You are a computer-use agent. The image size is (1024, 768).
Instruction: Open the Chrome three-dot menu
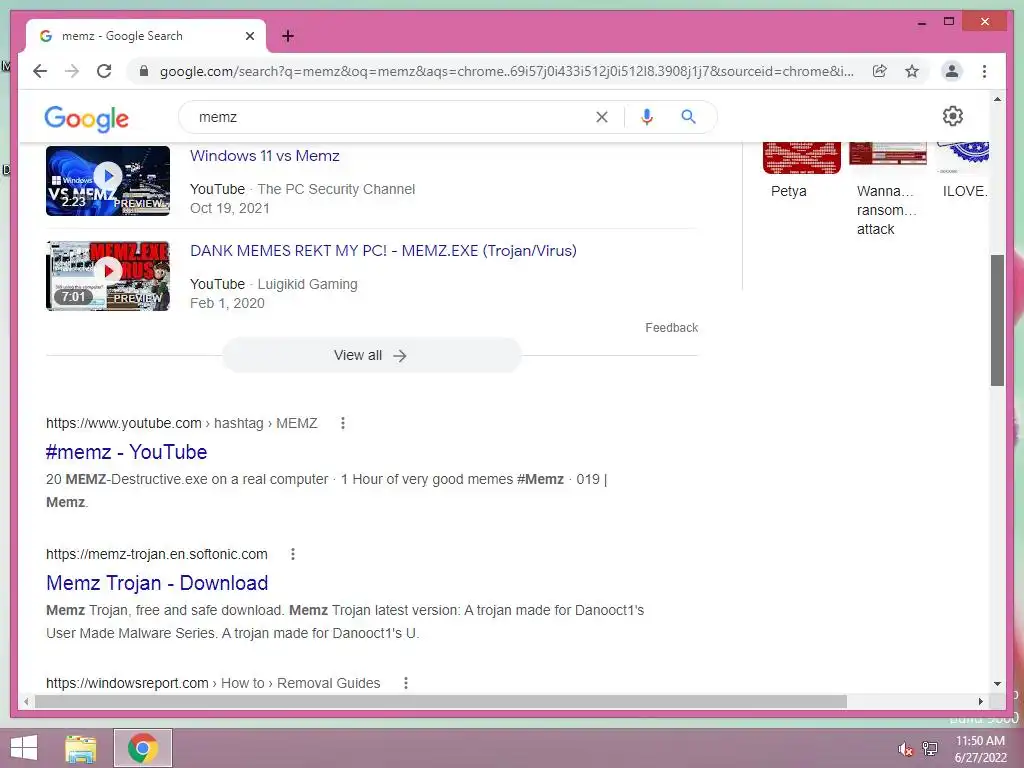(984, 71)
